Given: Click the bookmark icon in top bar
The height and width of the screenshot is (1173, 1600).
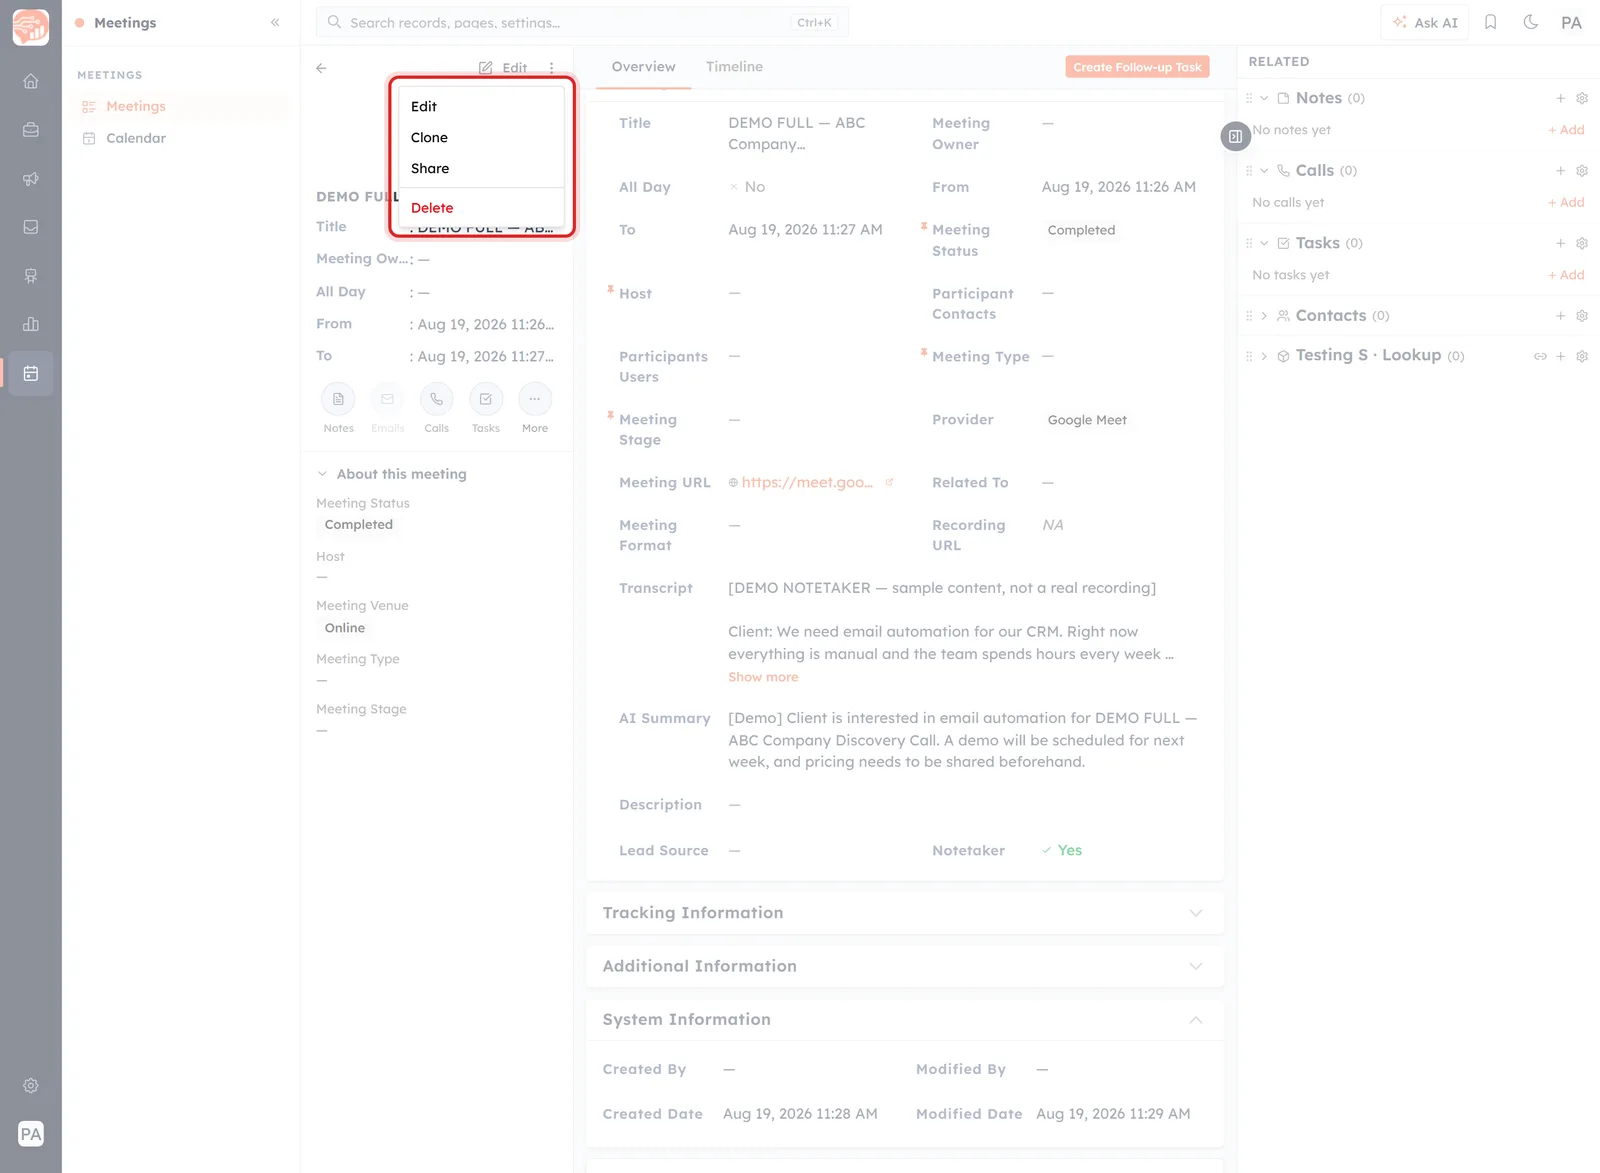Looking at the screenshot, I should [x=1490, y=22].
